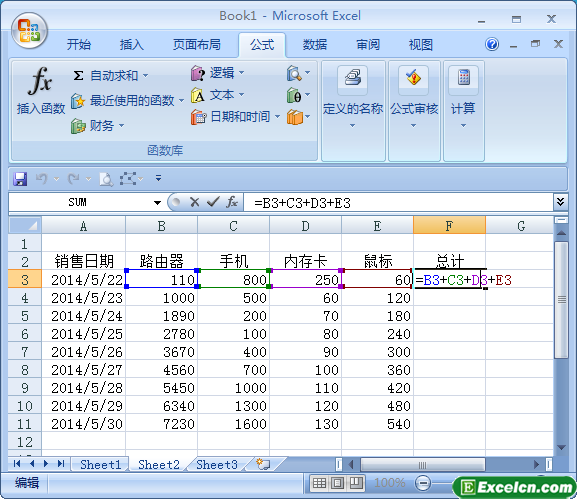Open Customize Quick Access Toolbar dropdown
The width and height of the screenshot is (577, 499).
(x=158, y=178)
